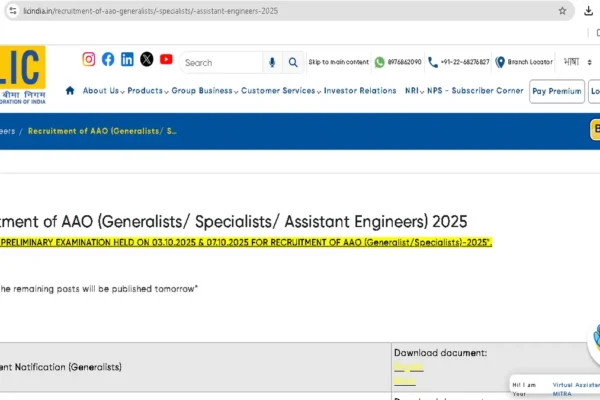Open LIC LinkedIn page icon
The height and width of the screenshot is (400, 600).
[x=127, y=59]
